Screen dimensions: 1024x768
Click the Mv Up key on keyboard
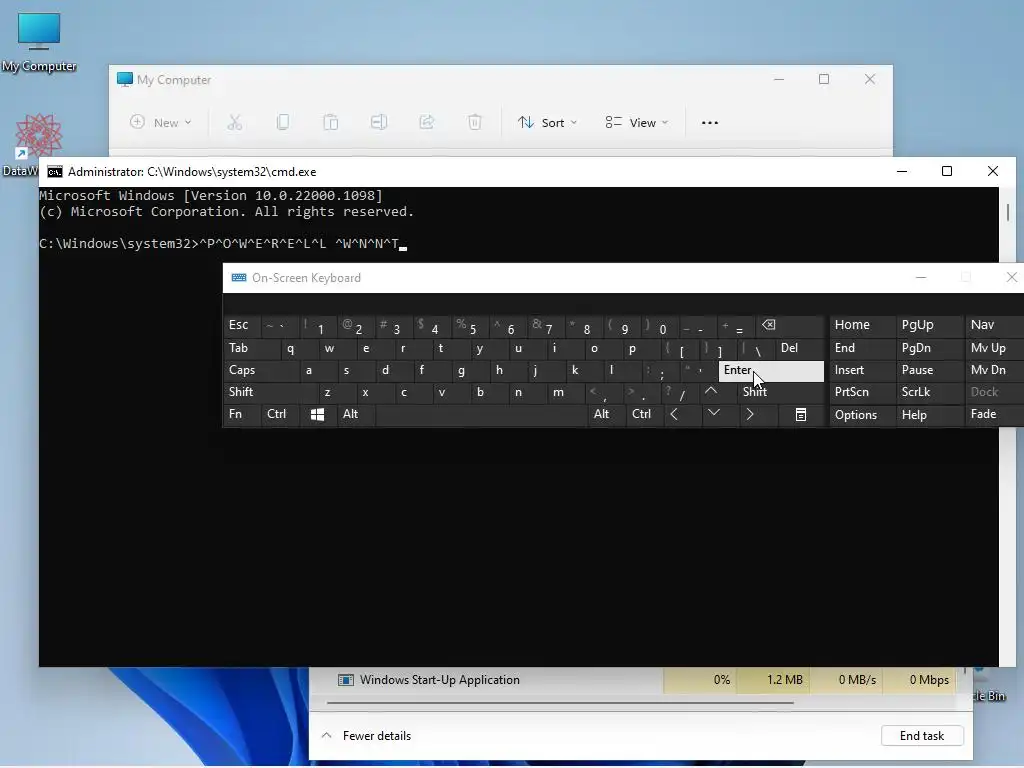(994, 348)
